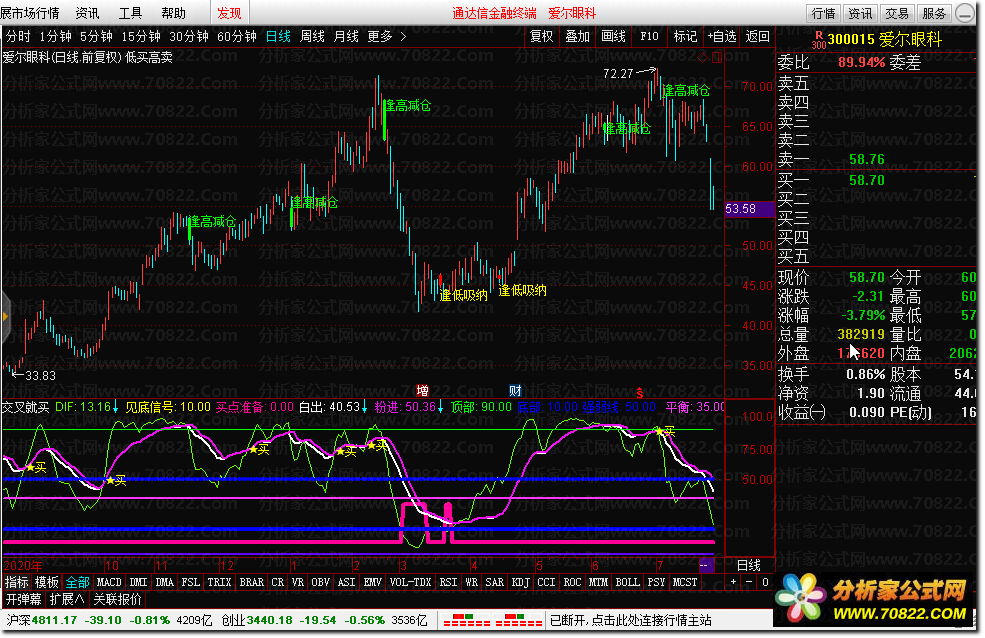The image size is (985, 638).
Task: Open the 工具 menu
Action: [x=131, y=13]
